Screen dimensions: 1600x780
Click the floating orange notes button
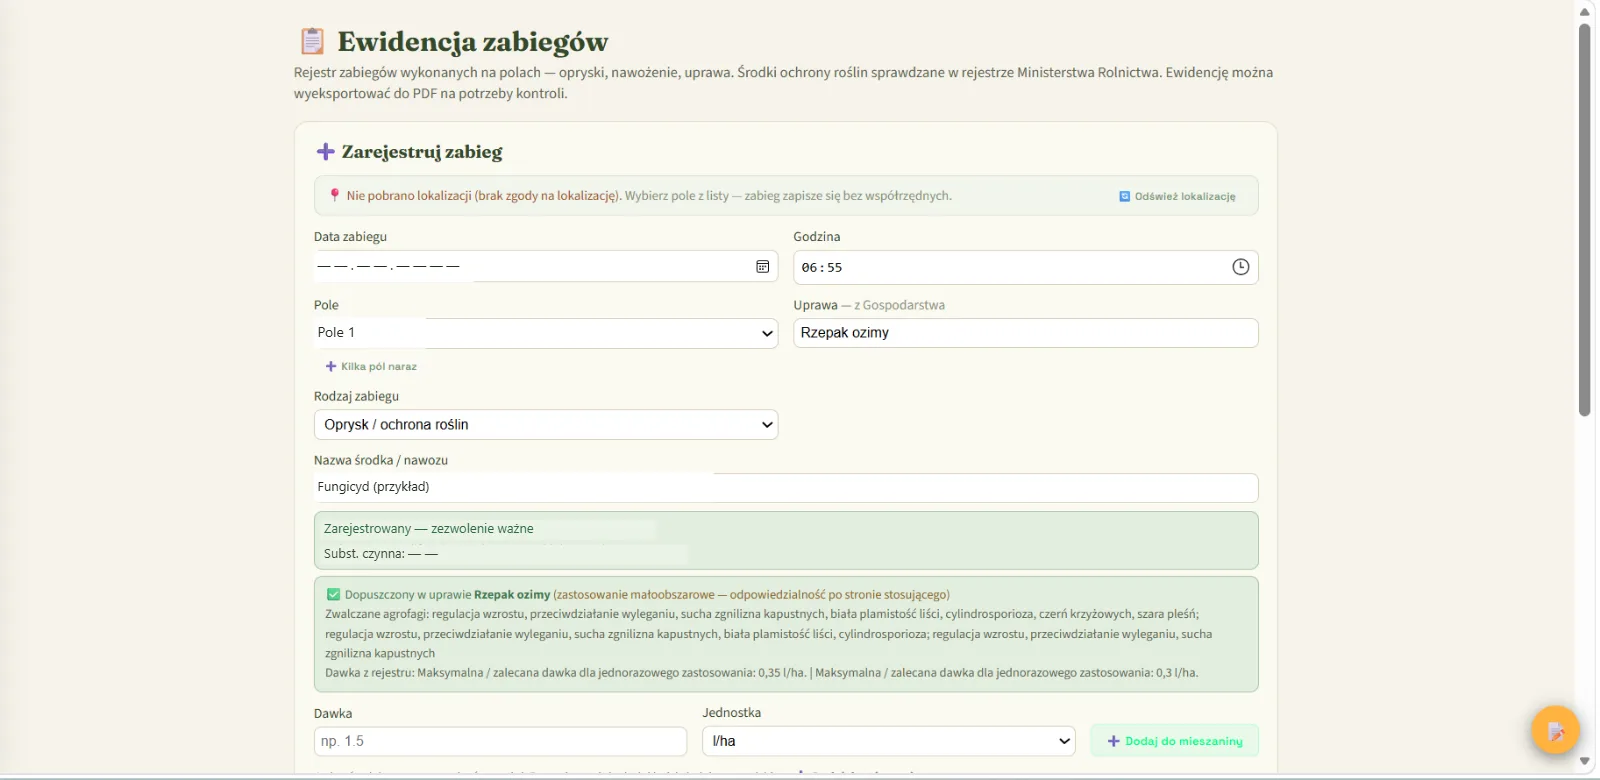(1555, 731)
